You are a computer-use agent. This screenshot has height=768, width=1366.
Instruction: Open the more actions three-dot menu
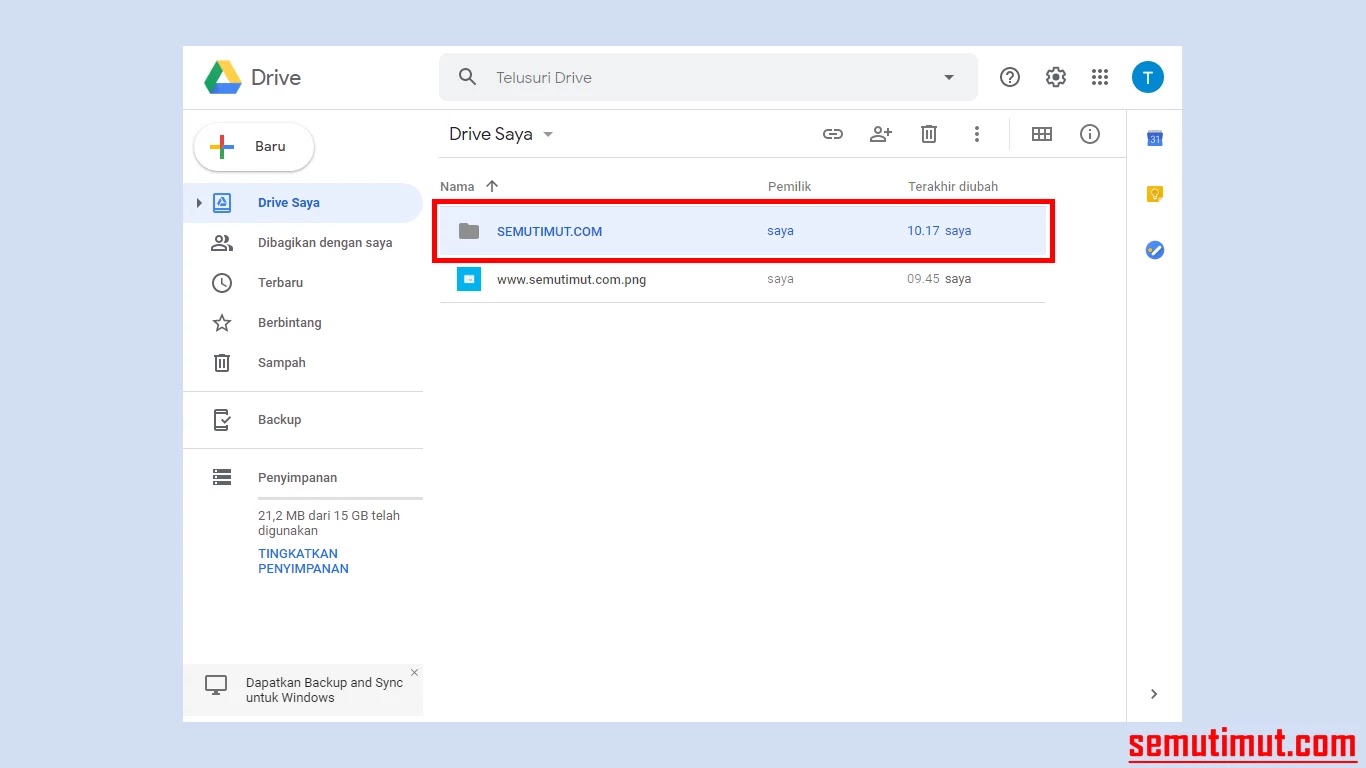click(977, 134)
